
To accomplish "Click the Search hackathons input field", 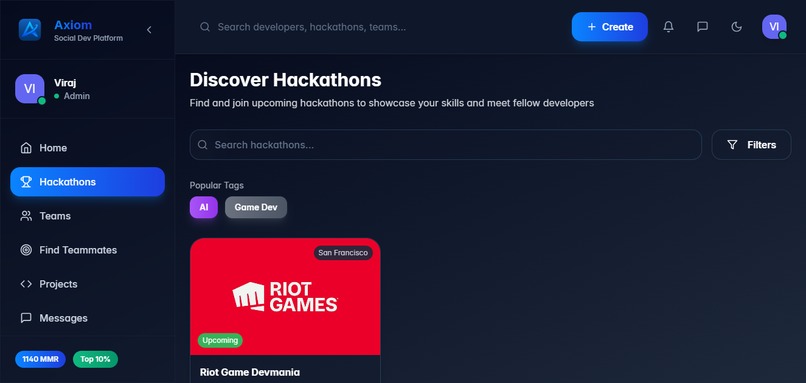I will [445, 144].
